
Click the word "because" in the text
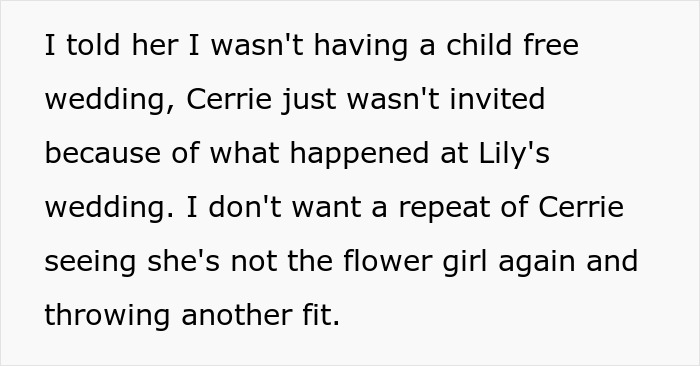coord(103,153)
